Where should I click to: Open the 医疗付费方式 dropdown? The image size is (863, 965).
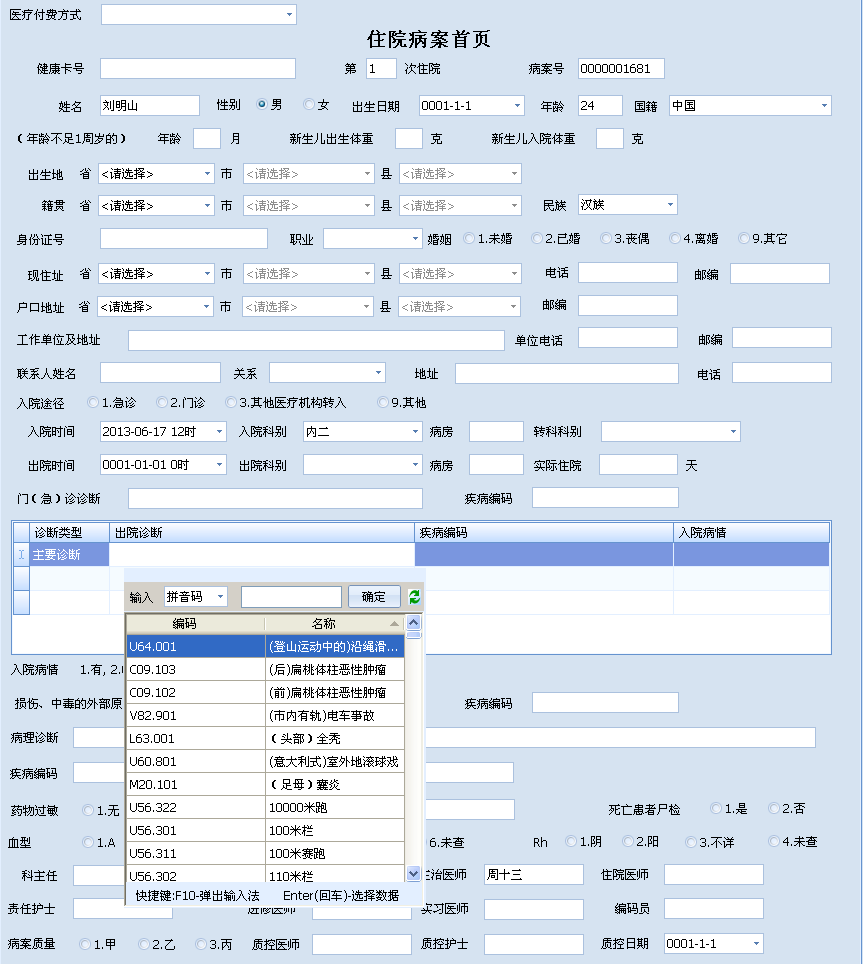click(x=289, y=14)
